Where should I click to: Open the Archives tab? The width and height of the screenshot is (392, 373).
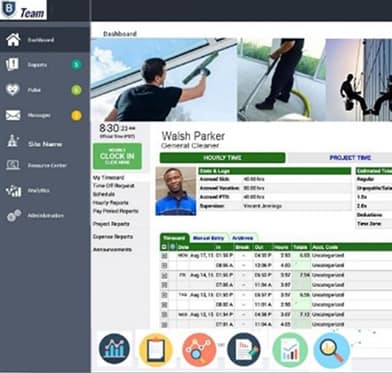click(x=243, y=238)
